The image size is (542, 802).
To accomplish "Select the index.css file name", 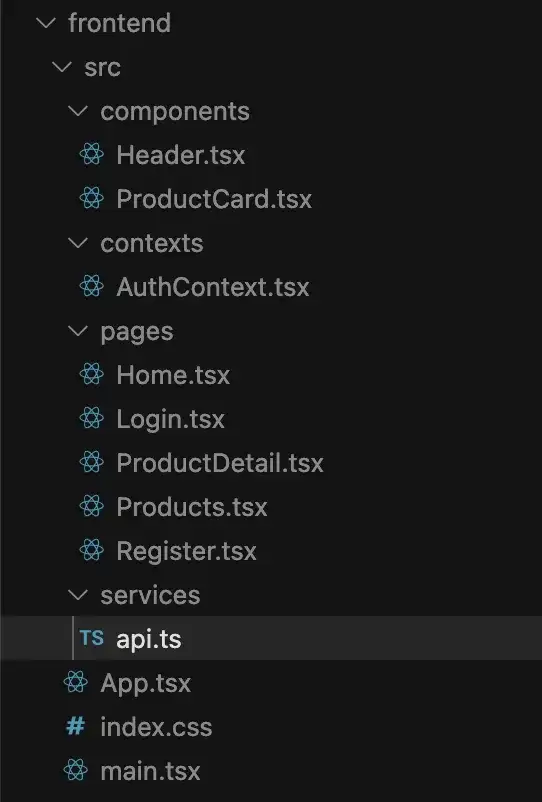I will 156,726.
